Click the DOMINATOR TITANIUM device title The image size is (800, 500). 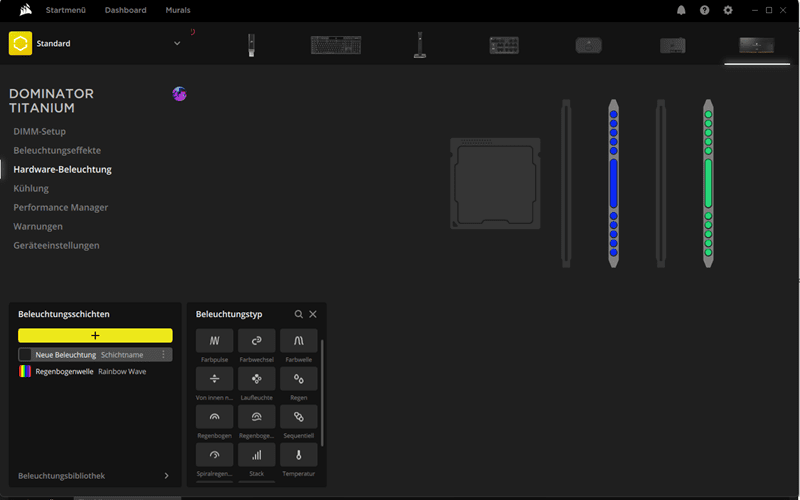[x=52, y=101]
